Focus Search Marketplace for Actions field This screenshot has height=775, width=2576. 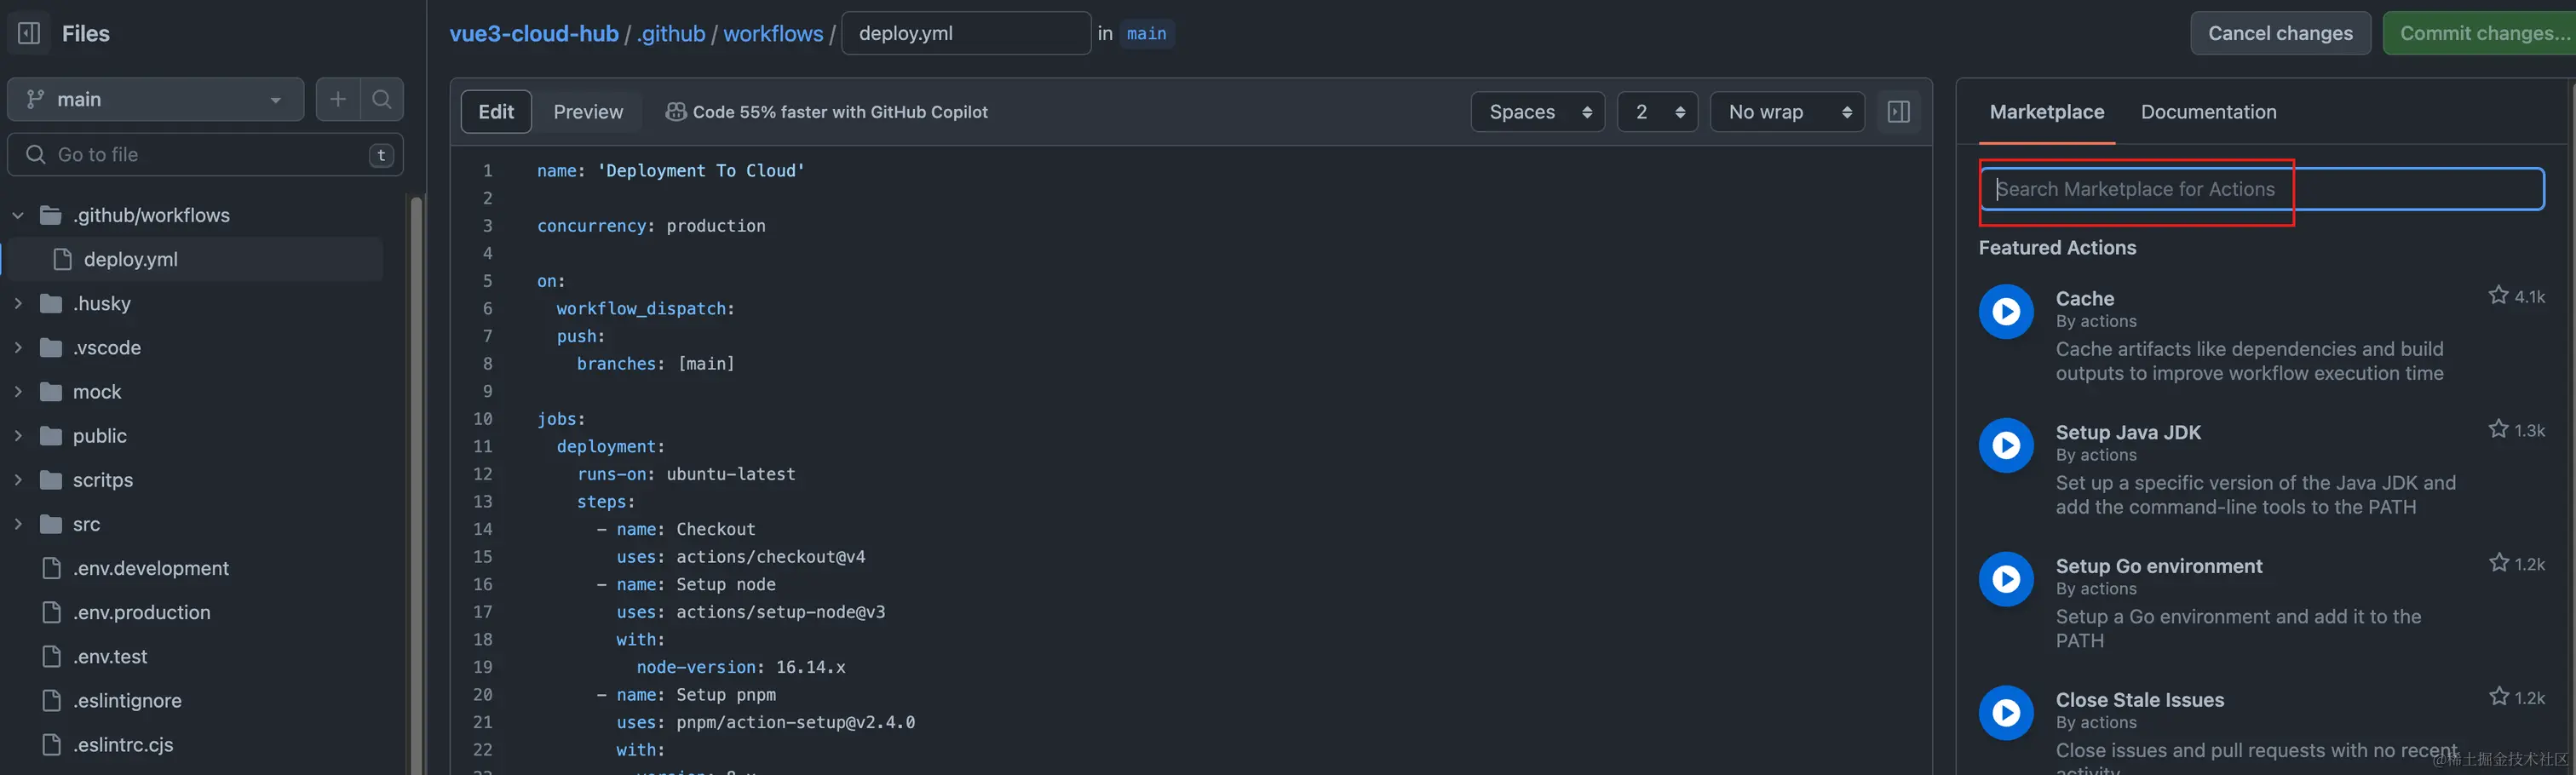pyautogui.click(x=2262, y=189)
